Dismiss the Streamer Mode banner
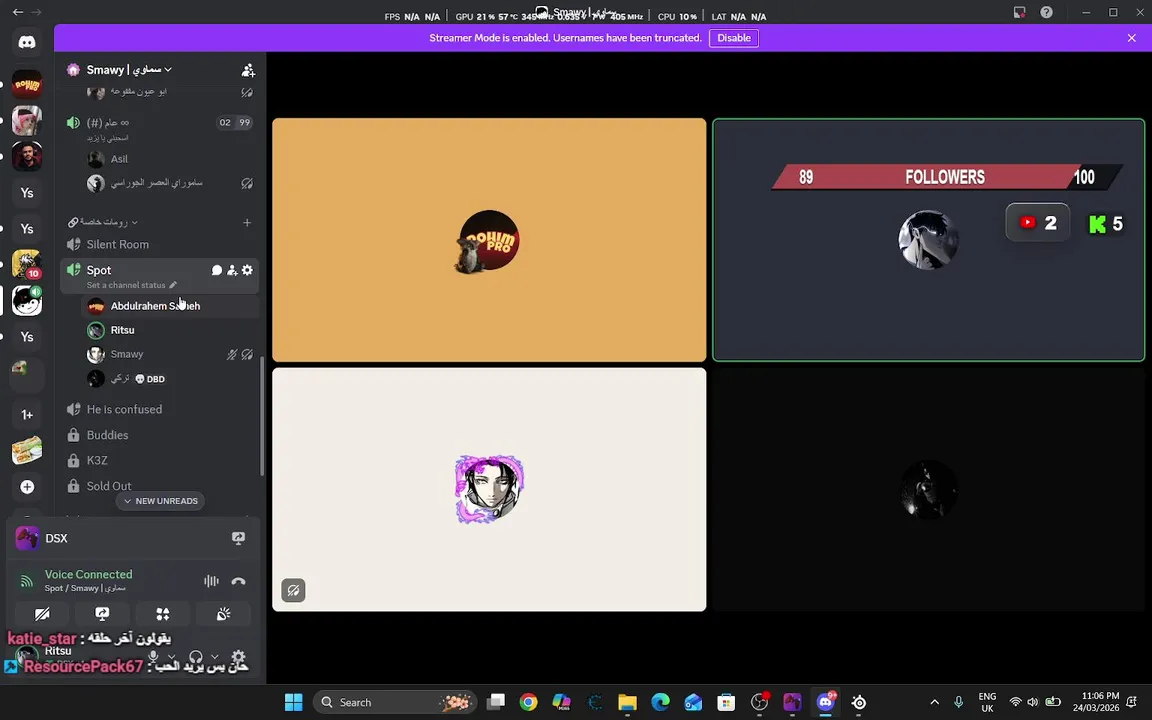 [x=1131, y=38]
